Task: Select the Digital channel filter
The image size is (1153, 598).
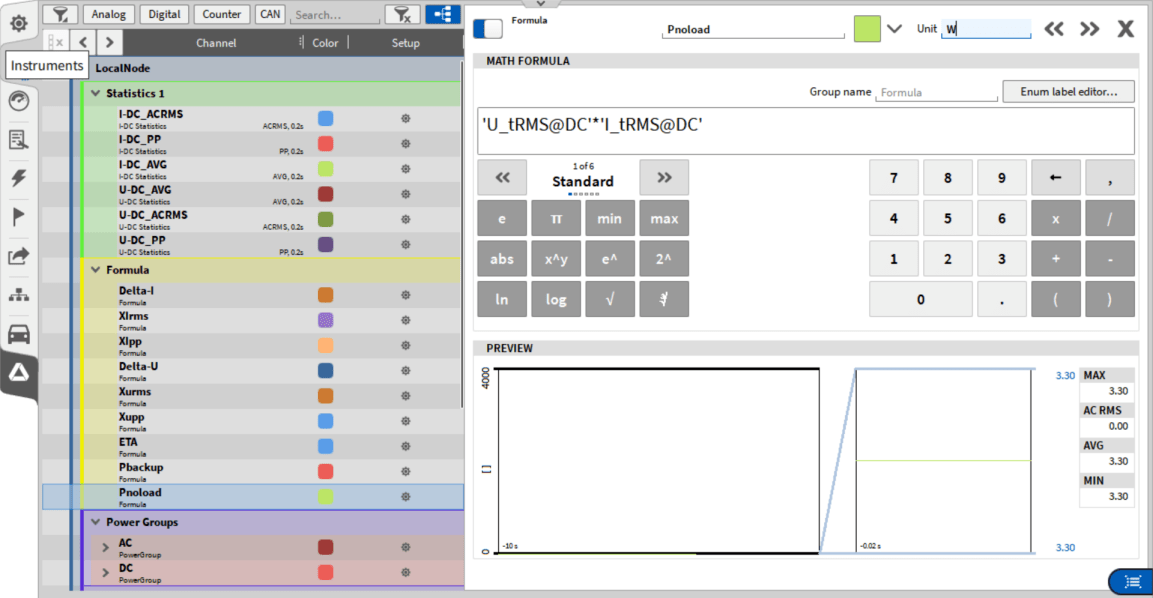Action: (x=163, y=14)
